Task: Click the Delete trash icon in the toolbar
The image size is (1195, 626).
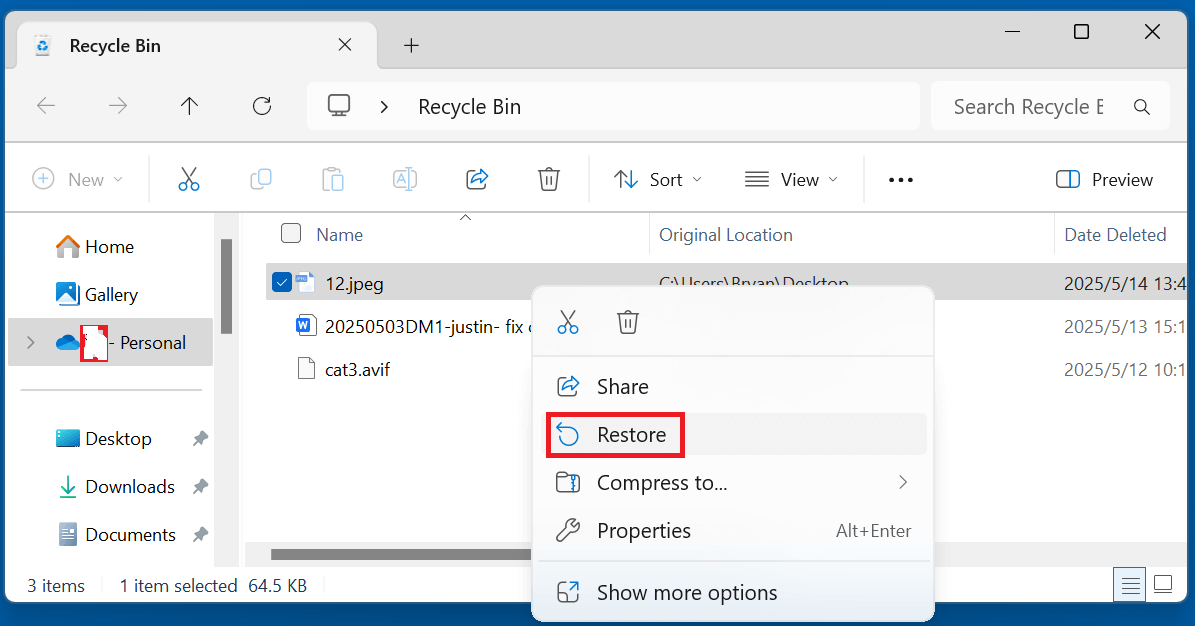Action: click(549, 179)
